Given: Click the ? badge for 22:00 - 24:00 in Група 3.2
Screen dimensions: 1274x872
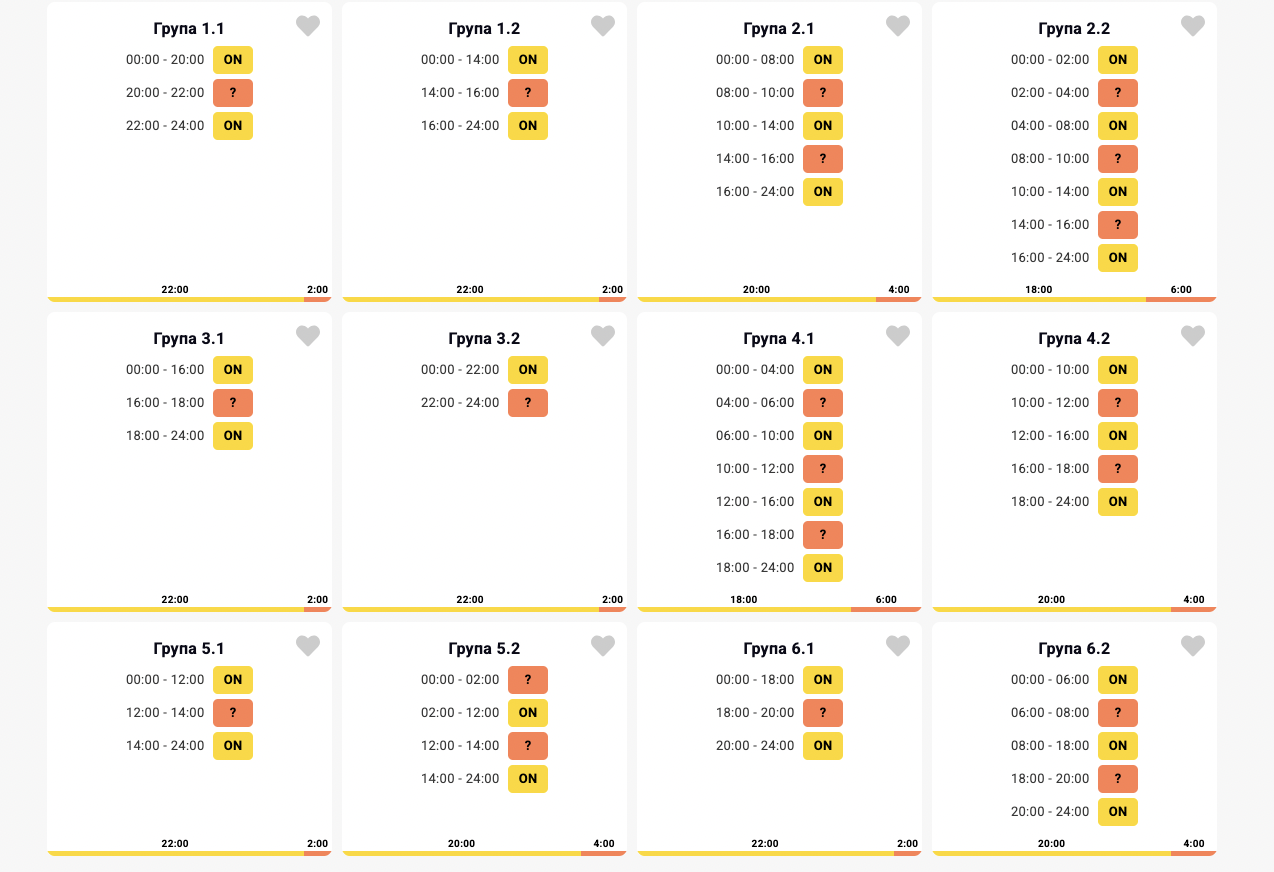Looking at the screenshot, I should (x=528, y=403).
